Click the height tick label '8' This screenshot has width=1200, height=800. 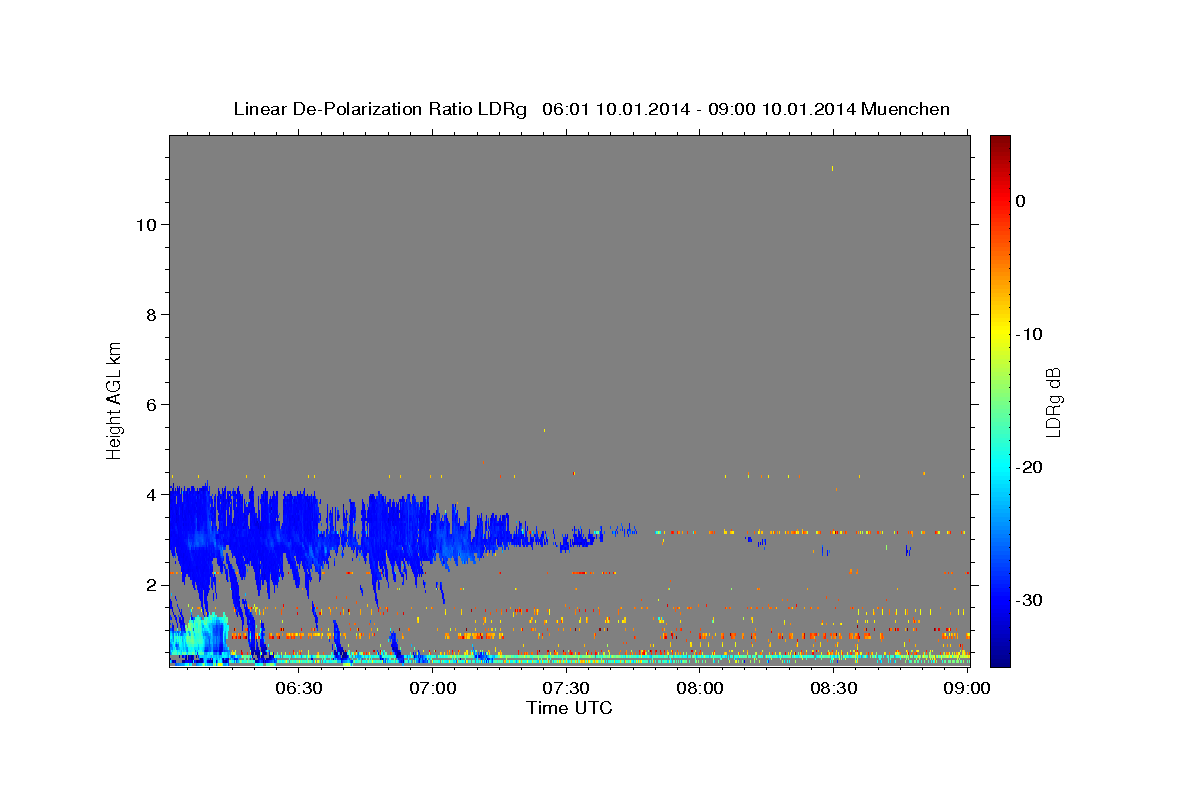152,315
